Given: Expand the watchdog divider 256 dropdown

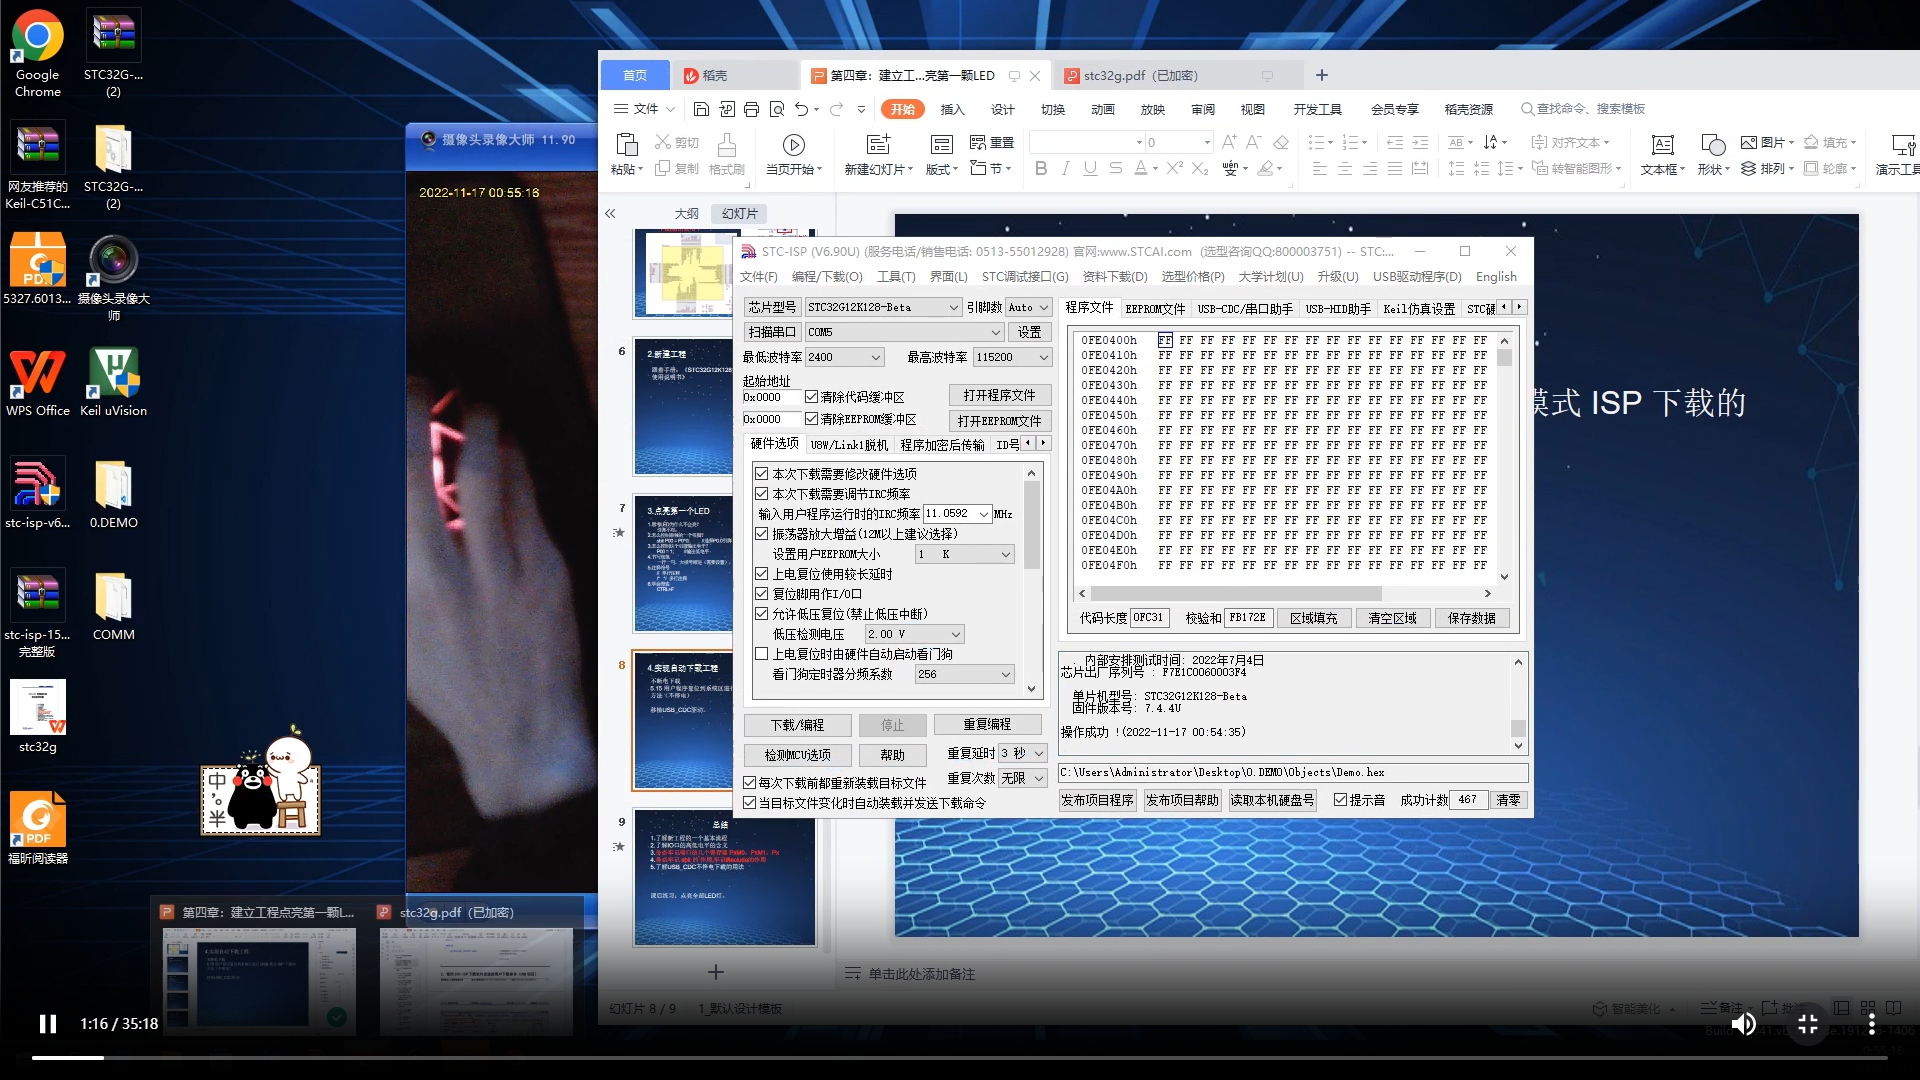Looking at the screenshot, I should 1006,674.
